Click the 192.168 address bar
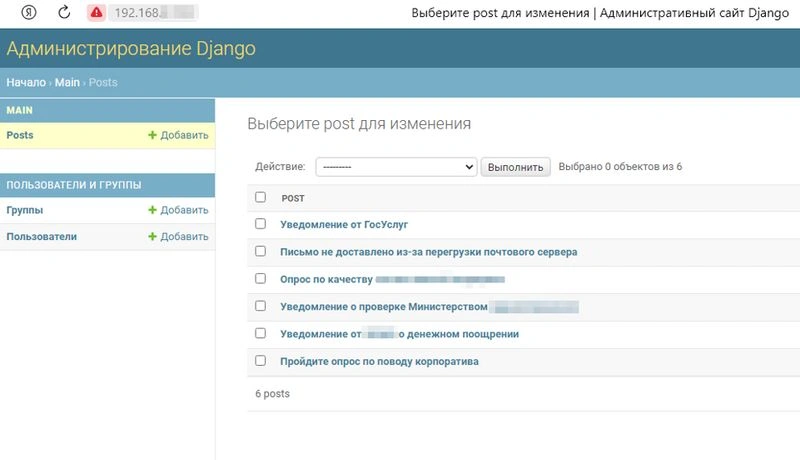Screen dimensions: 800x460 (153, 13)
